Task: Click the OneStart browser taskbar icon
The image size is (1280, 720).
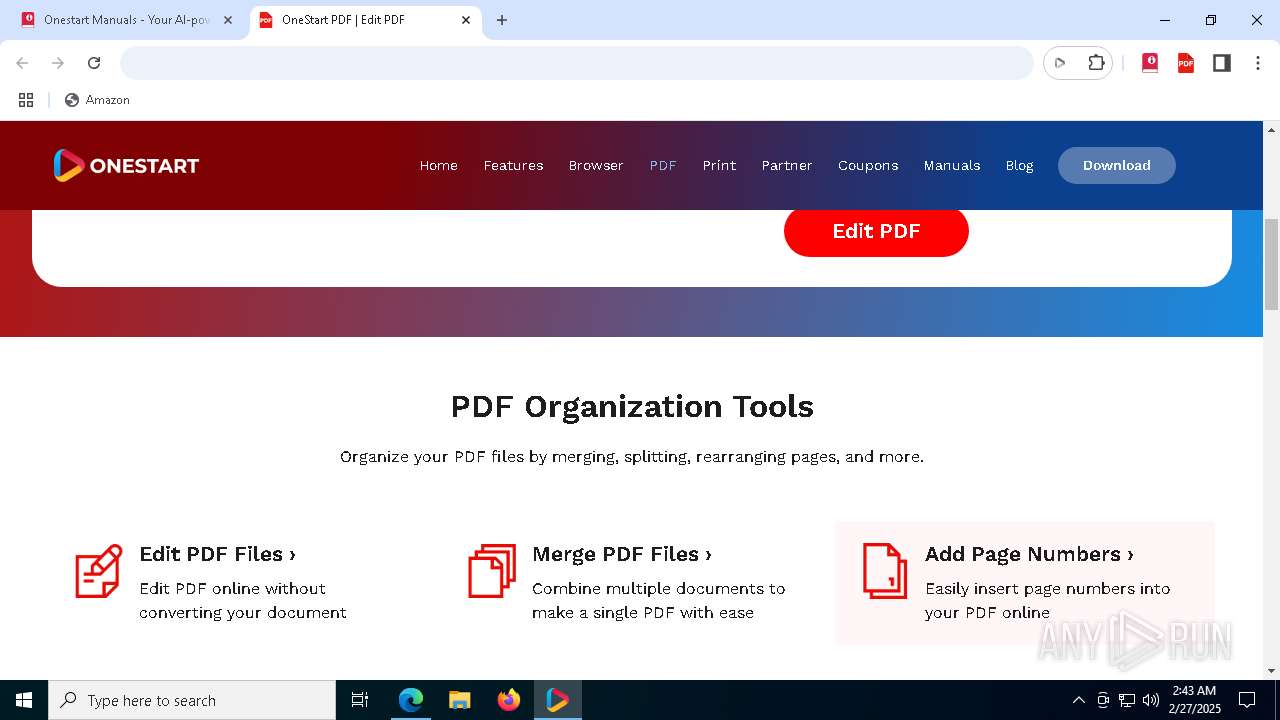Action: point(557,700)
